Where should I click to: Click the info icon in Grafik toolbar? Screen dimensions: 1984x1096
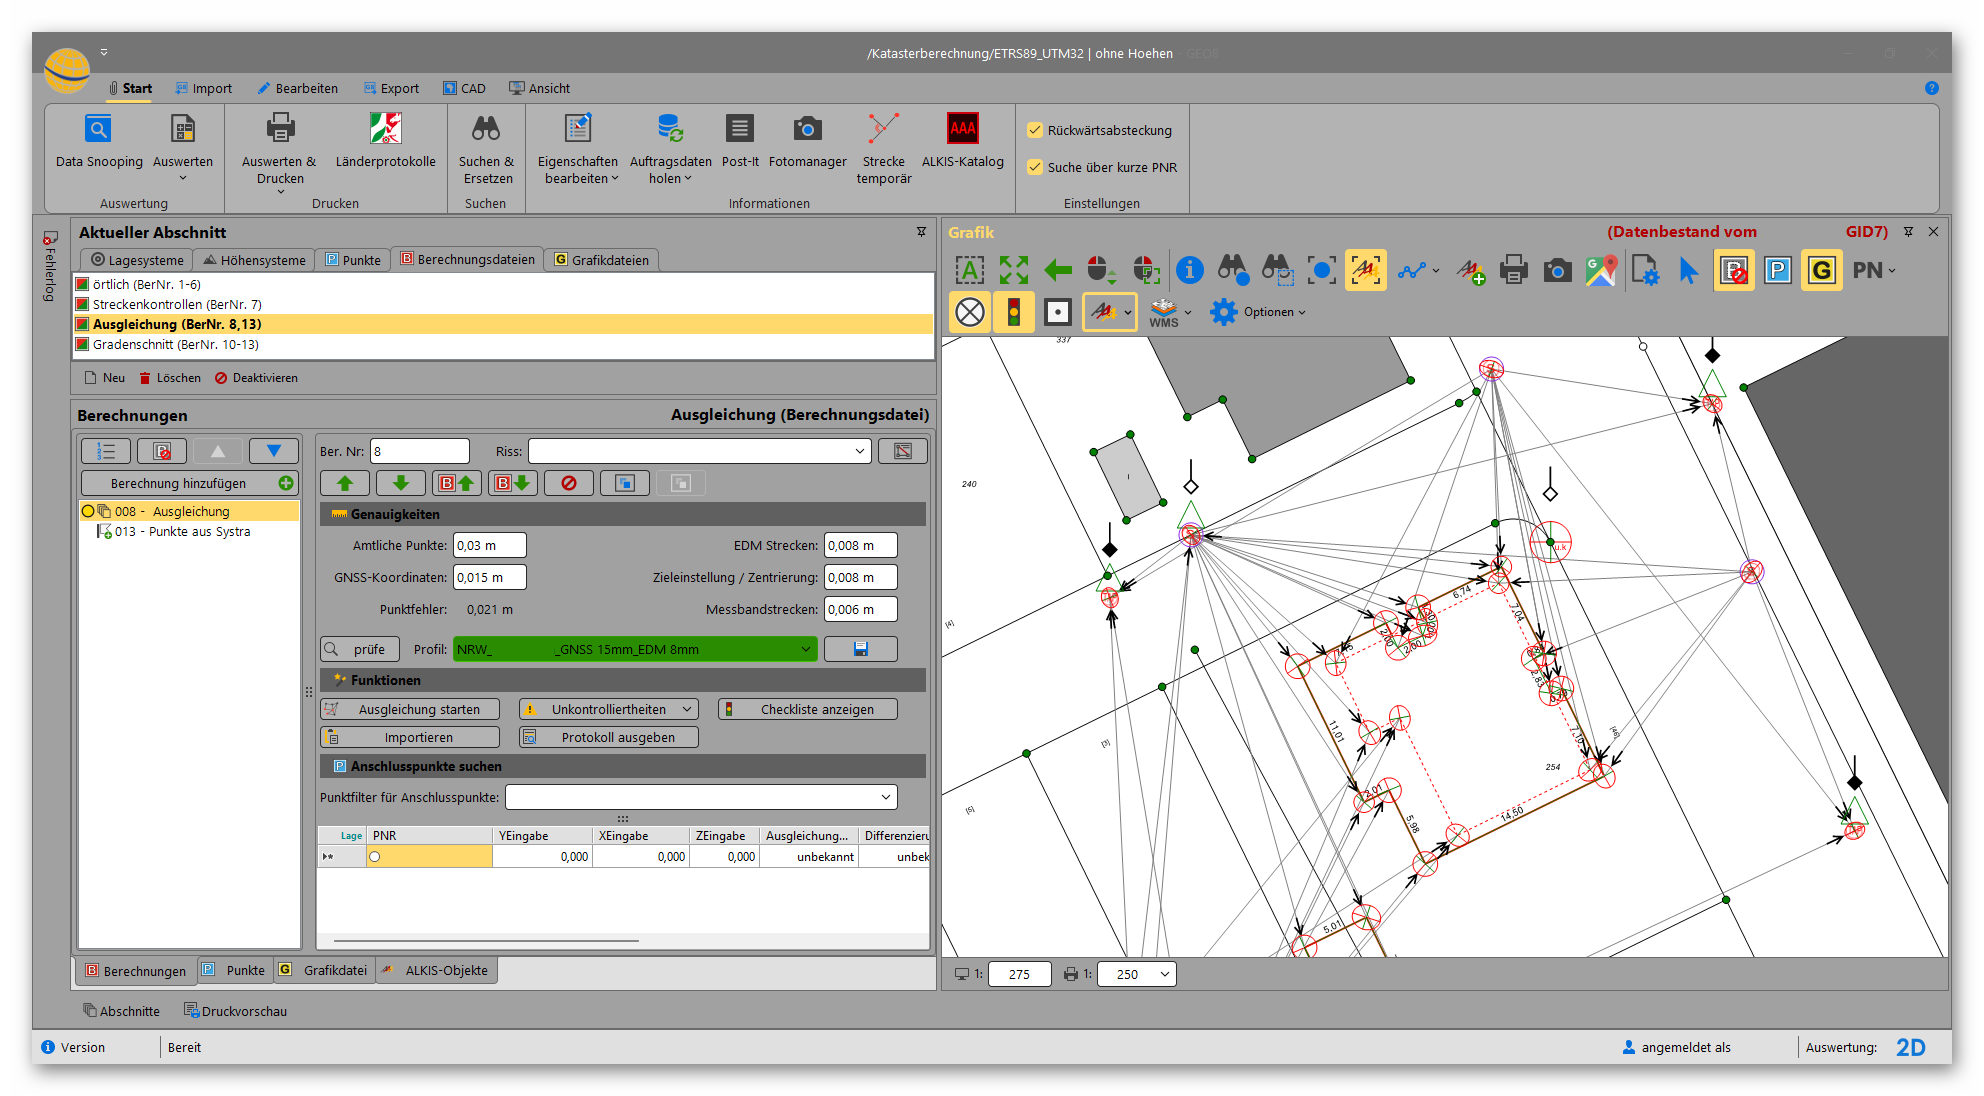click(1189, 270)
